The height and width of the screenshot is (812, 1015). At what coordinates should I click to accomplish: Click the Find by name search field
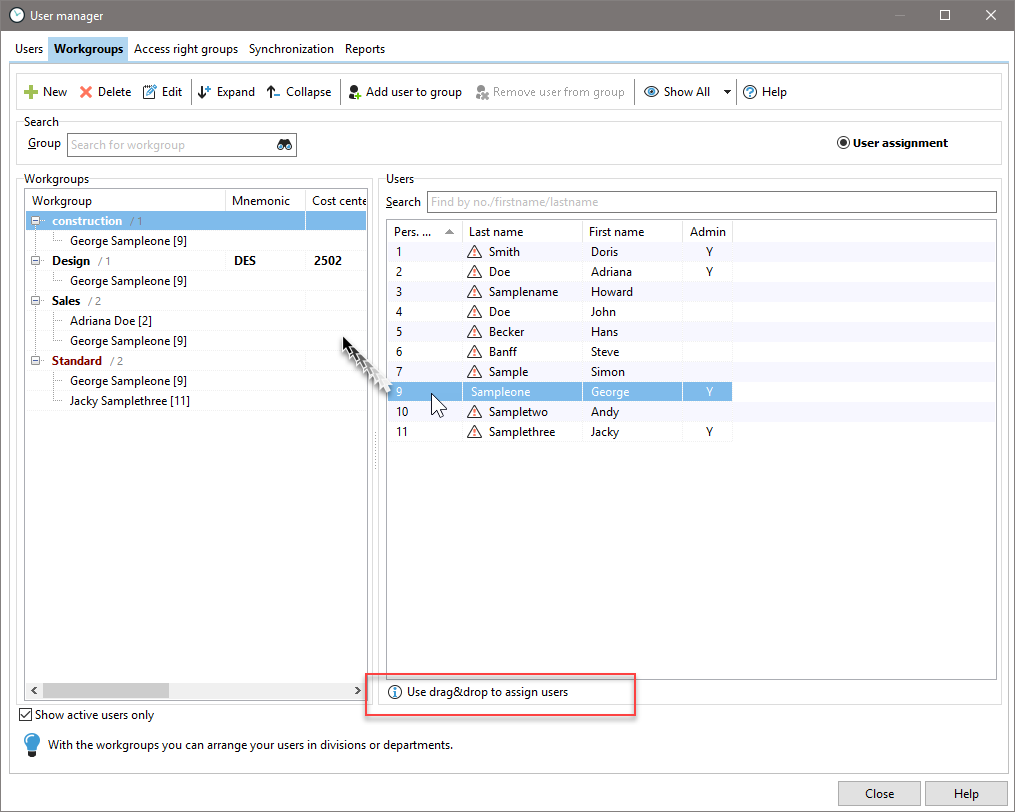click(x=710, y=202)
